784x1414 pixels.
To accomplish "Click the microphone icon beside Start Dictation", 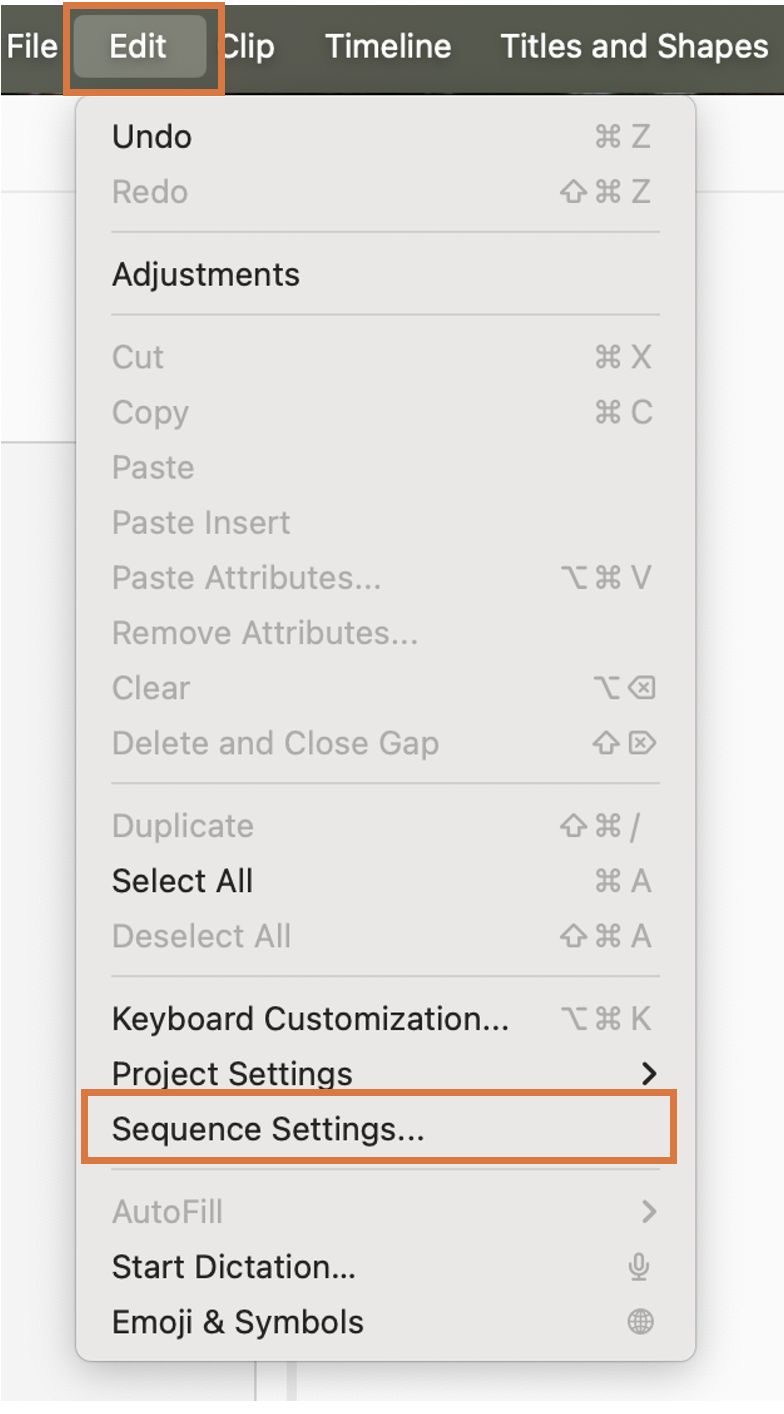I will pos(639,1268).
